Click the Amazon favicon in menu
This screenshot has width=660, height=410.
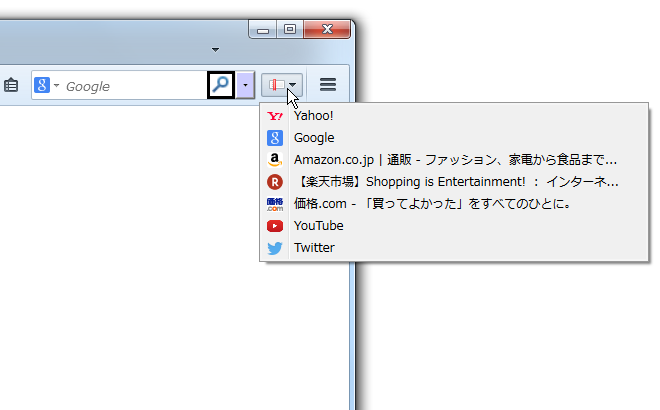275,160
